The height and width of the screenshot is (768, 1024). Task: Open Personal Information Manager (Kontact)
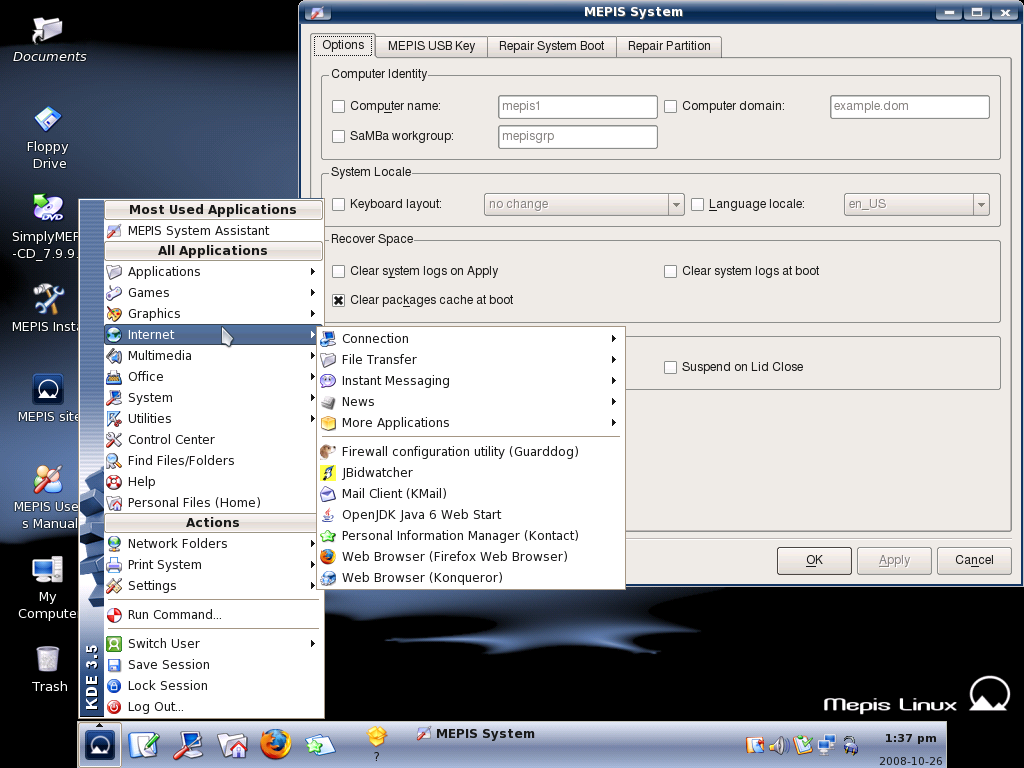tap(470, 536)
